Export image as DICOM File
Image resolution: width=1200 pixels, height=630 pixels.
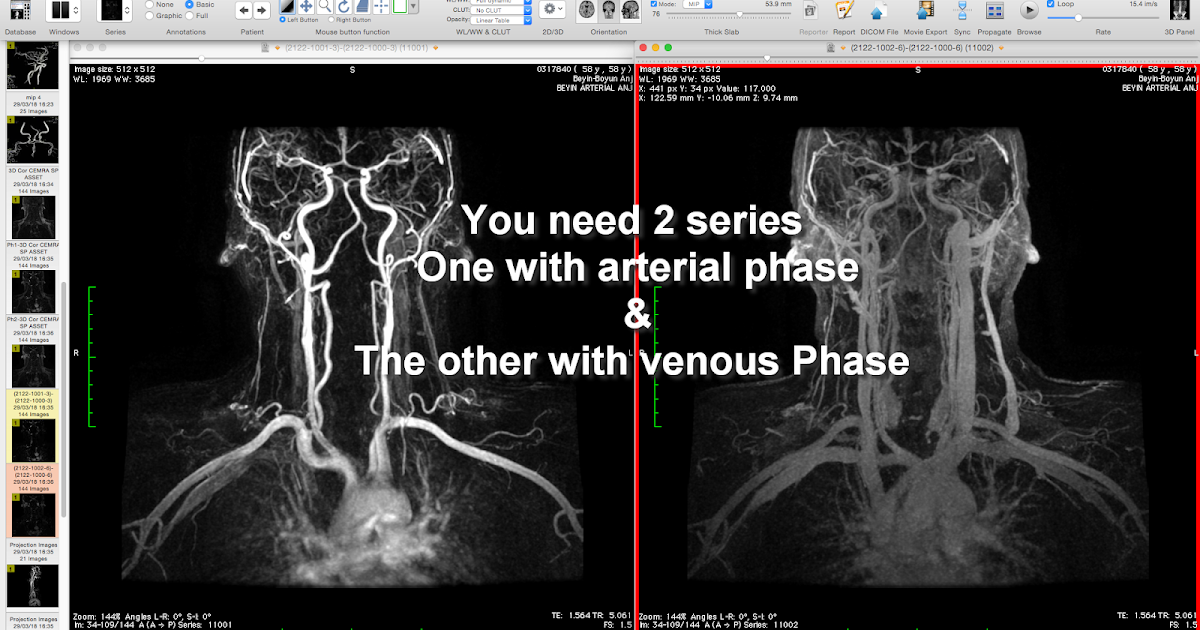pos(877,12)
